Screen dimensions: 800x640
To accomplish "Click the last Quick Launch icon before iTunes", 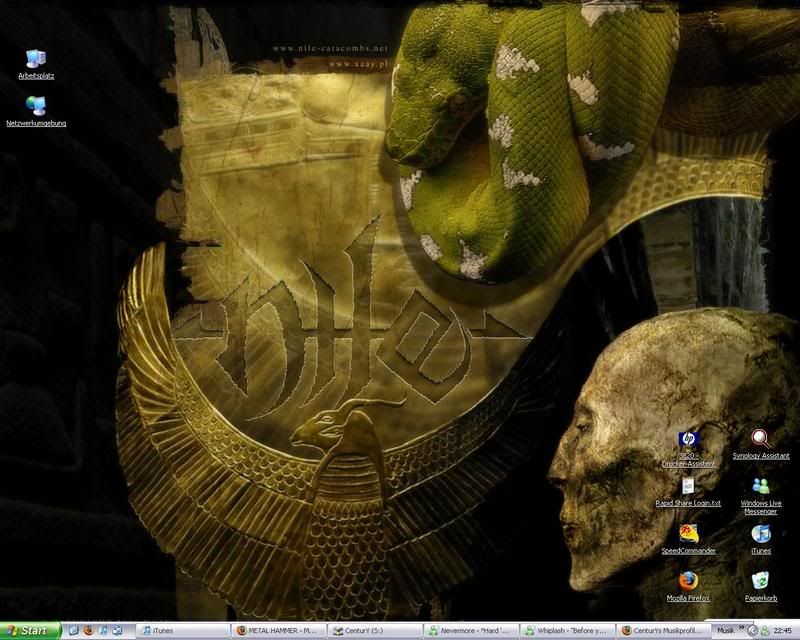I will (x=117, y=631).
